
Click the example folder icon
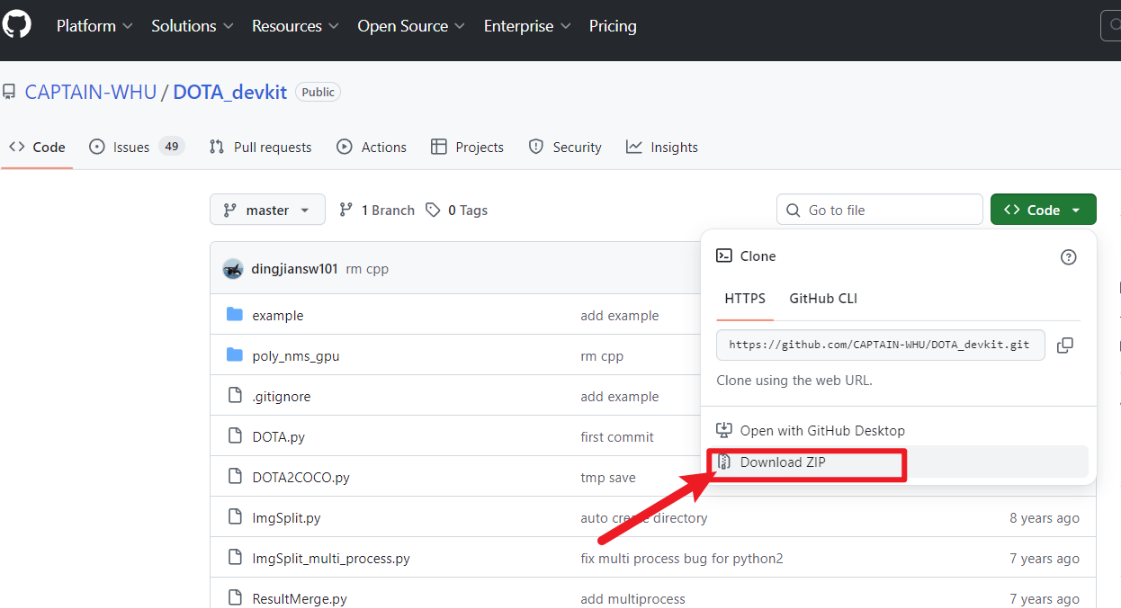click(234, 314)
